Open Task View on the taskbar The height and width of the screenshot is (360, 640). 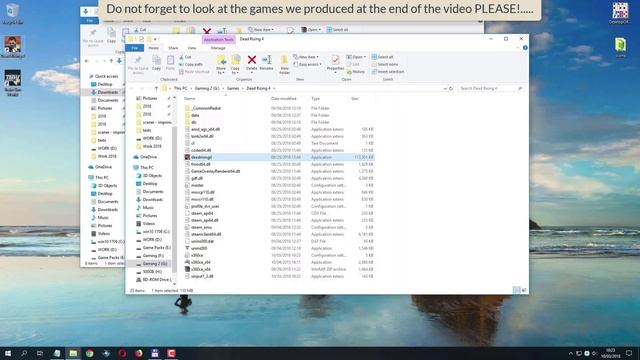click(x=40, y=353)
